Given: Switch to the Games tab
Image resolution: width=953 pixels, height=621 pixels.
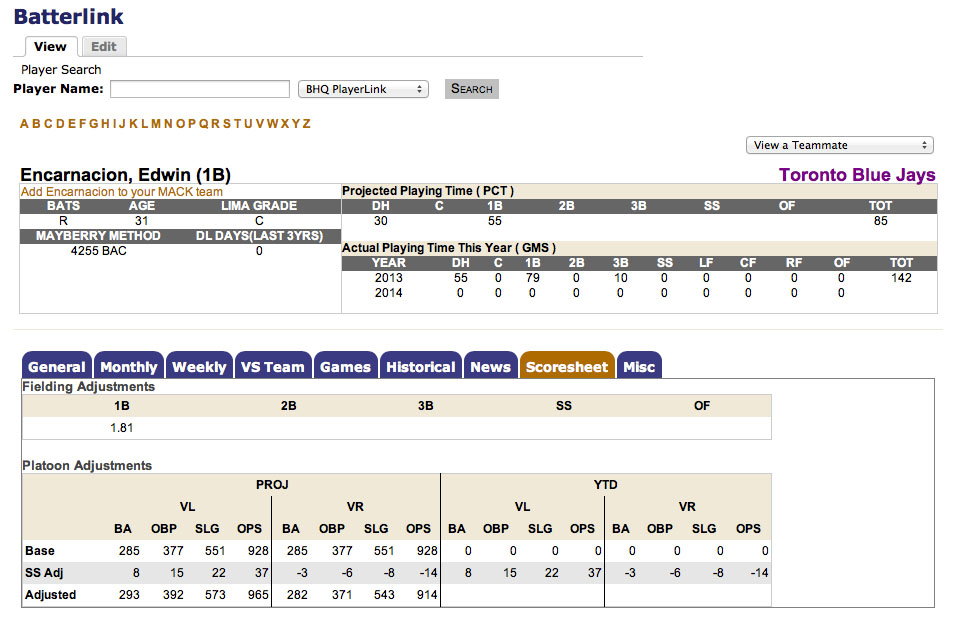Looking at the screenshot, I should [x=345, y=366].
